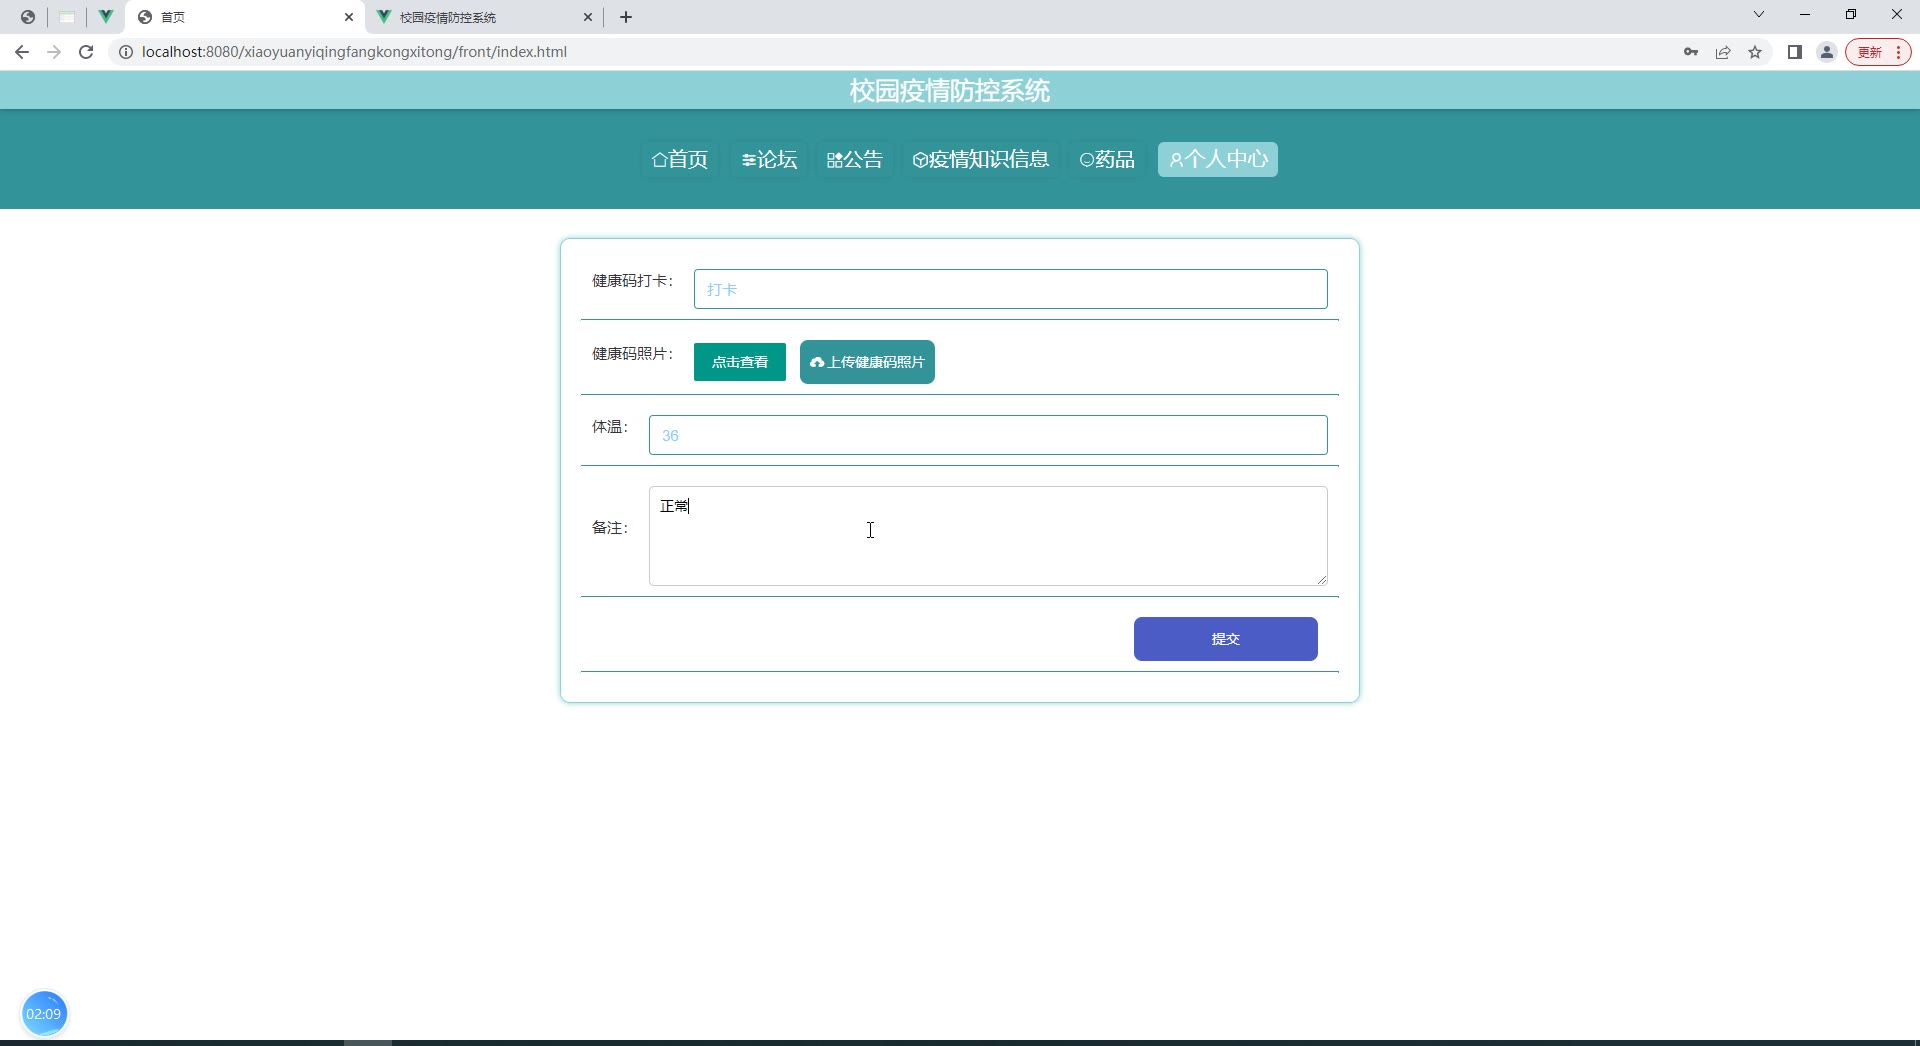Switch to the pinned blank white tab
This screenshot has height=1046, width=1920.
point(67,17)
